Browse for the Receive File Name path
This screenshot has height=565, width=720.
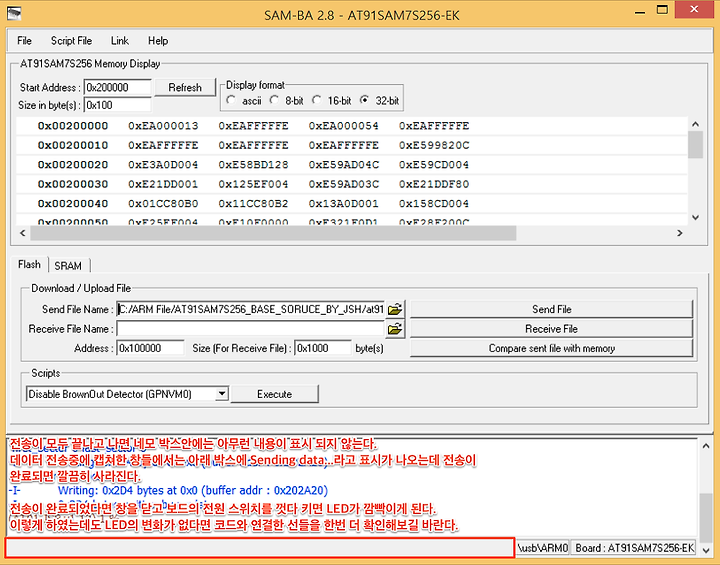(395, 329)
